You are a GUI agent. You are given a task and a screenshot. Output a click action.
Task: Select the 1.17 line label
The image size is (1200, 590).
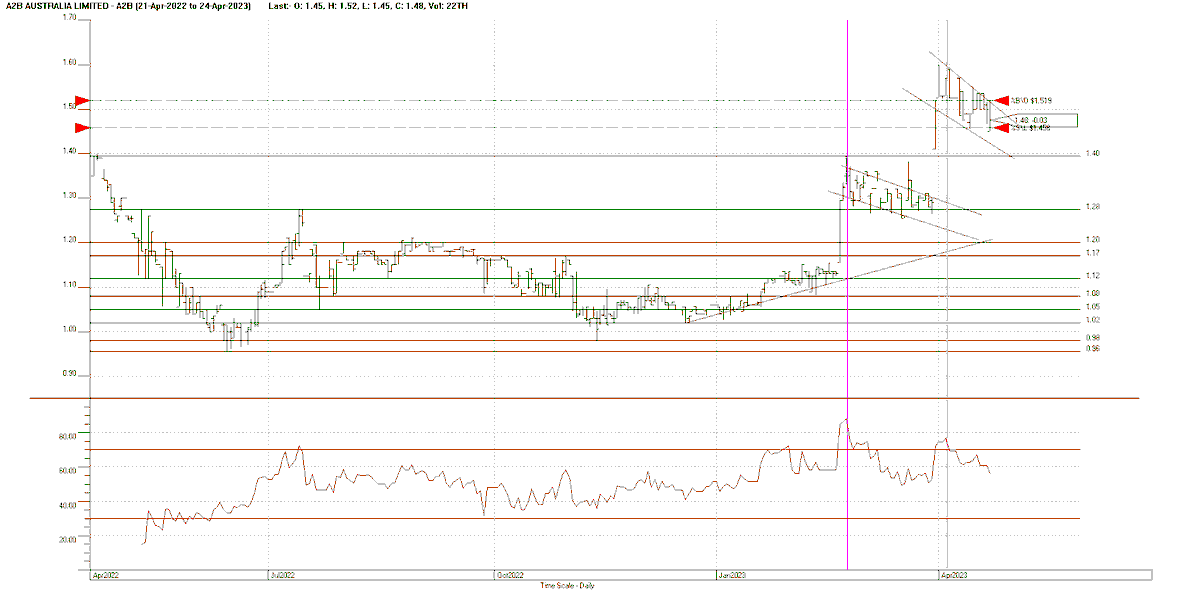coord(1093,254)
